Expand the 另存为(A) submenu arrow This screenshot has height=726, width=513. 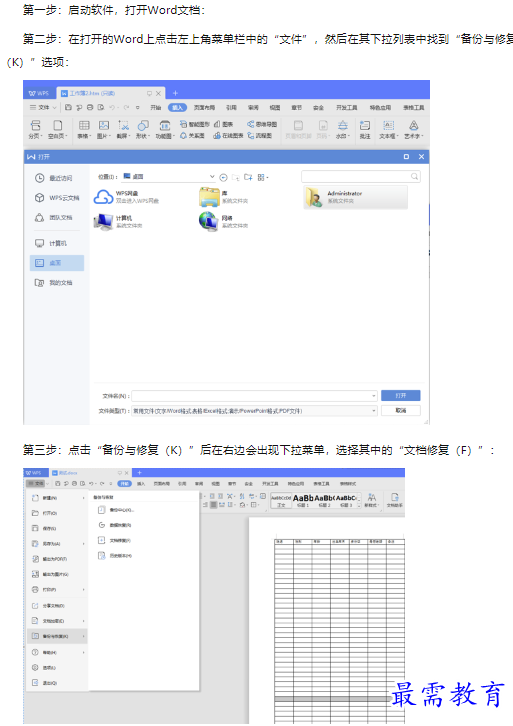tap(83, 544)
